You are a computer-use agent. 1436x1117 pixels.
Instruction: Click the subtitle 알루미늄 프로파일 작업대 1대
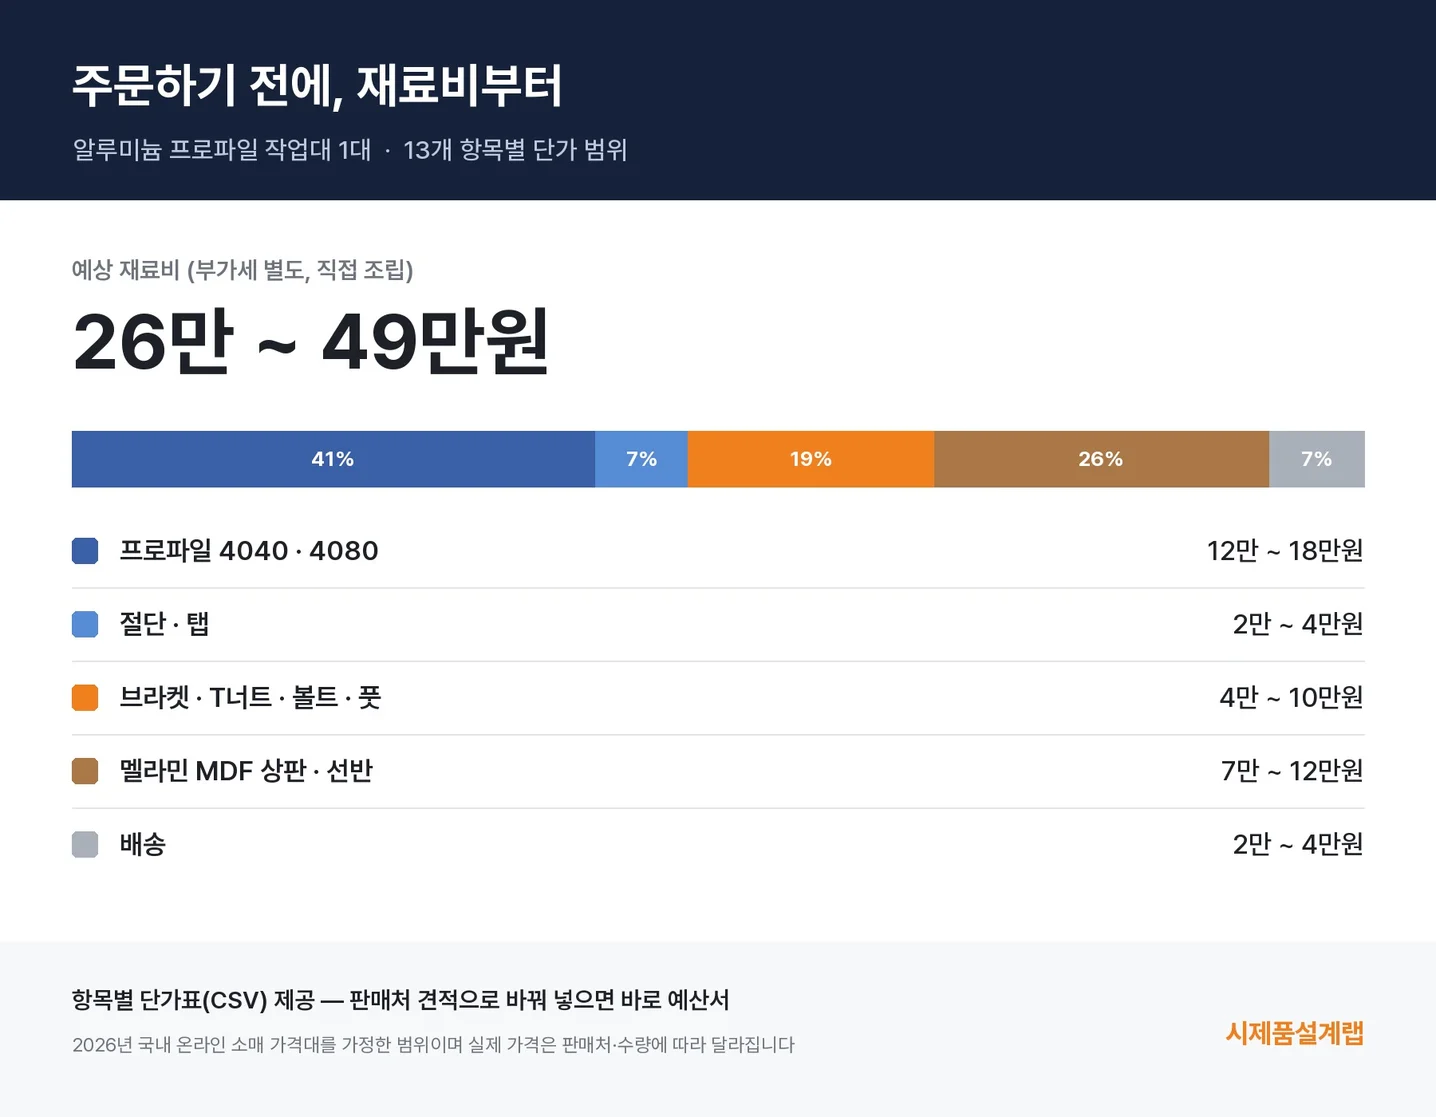(x=221, y=150)
